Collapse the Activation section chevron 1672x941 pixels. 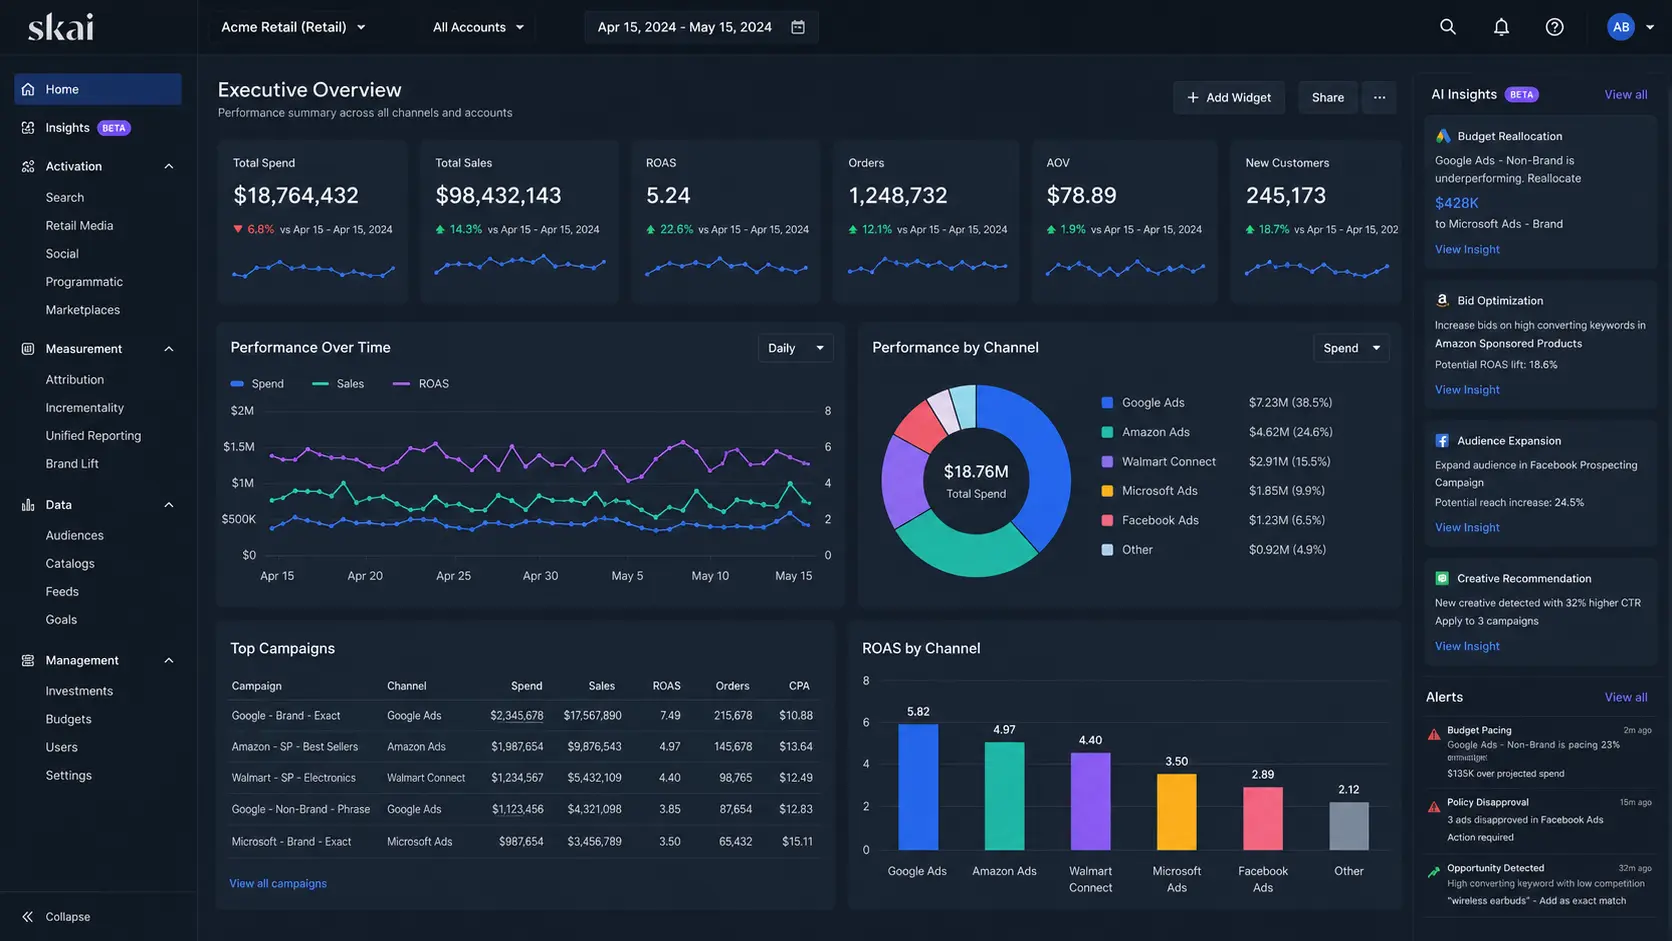point(169,167)
